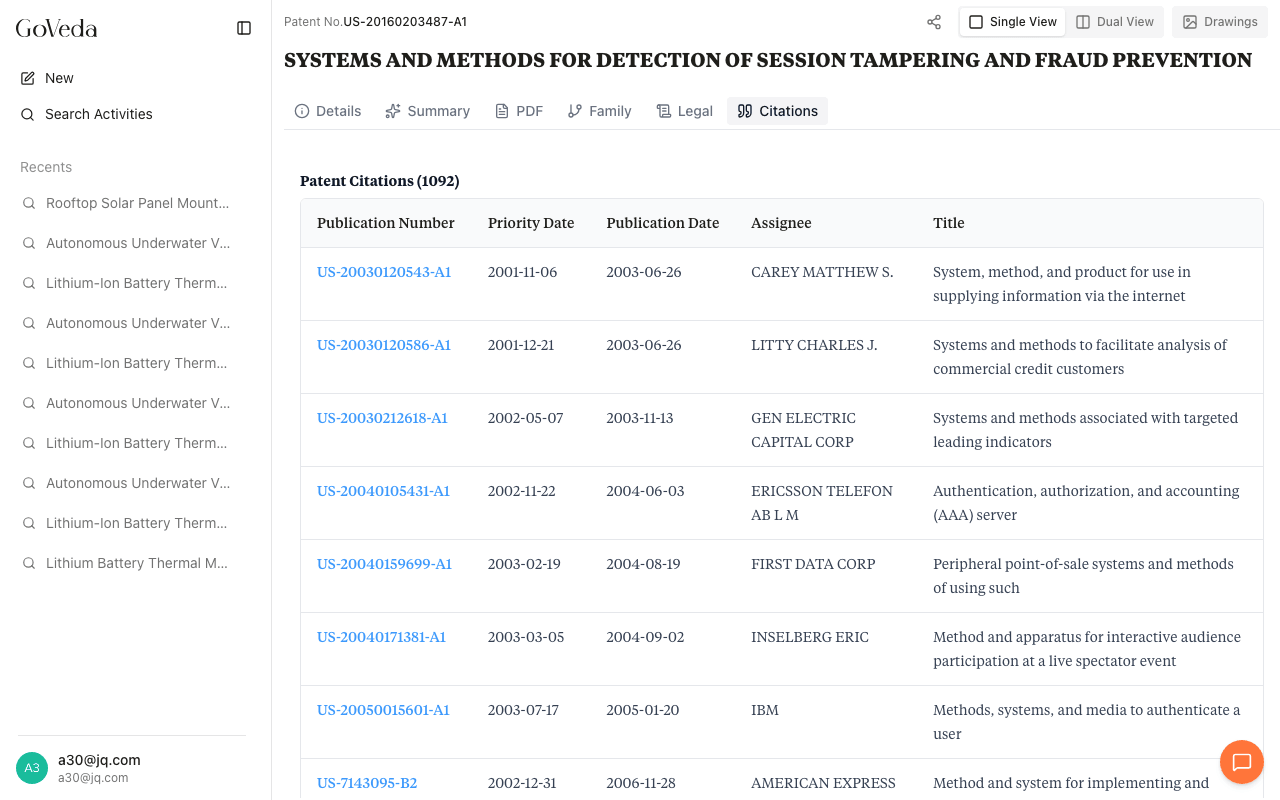Select recent search Lithium Battery Thermal M
The width and height of the screenshot is (1280, 800).
pos(135,563)
